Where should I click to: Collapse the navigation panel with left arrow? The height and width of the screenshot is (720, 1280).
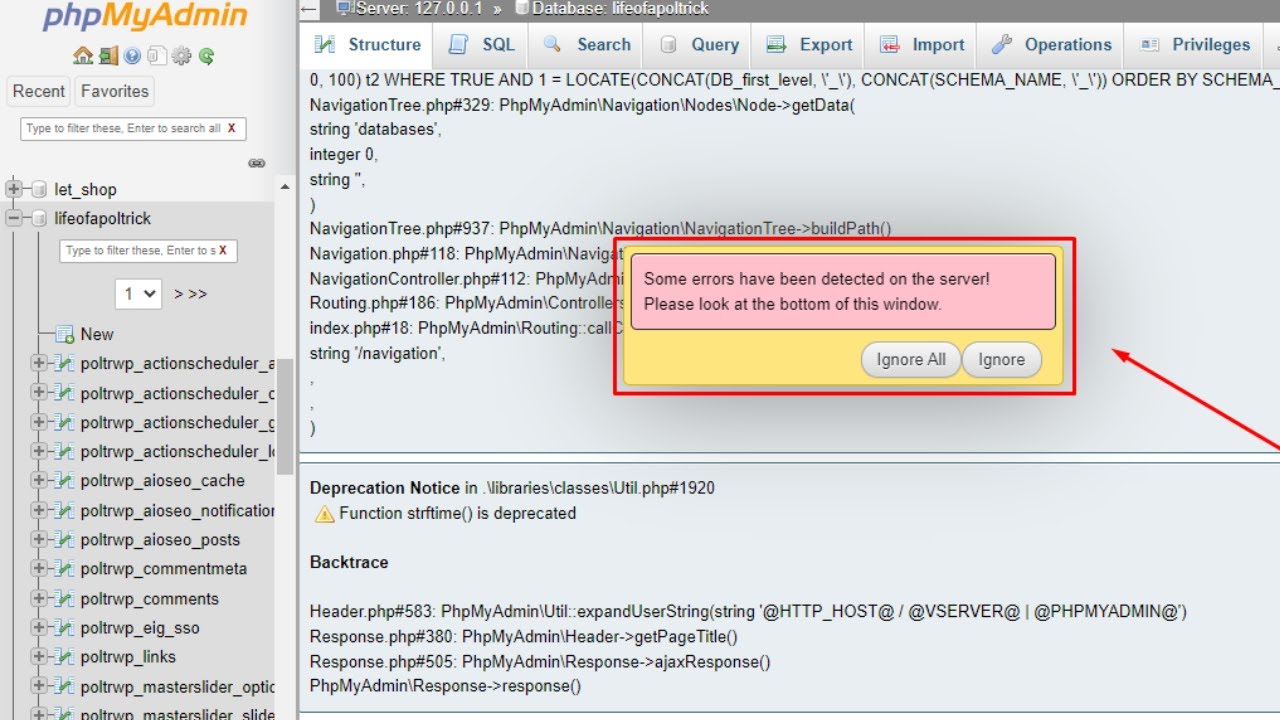pos(309,9)
